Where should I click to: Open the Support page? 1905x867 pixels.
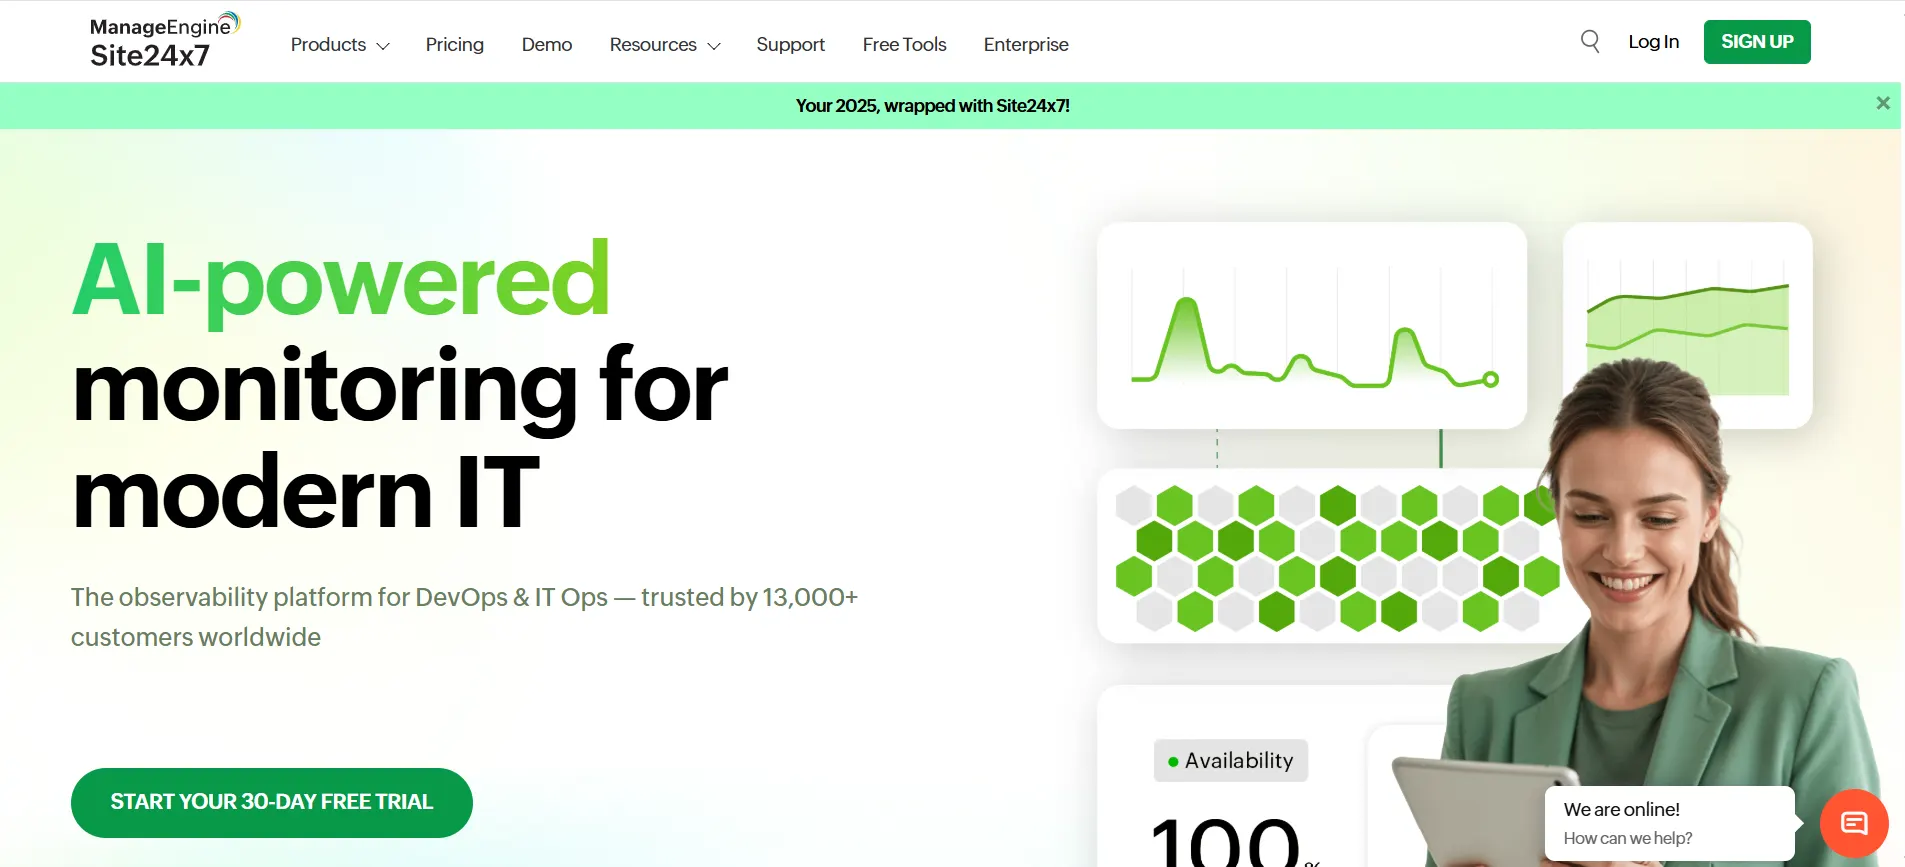(790, 45)
